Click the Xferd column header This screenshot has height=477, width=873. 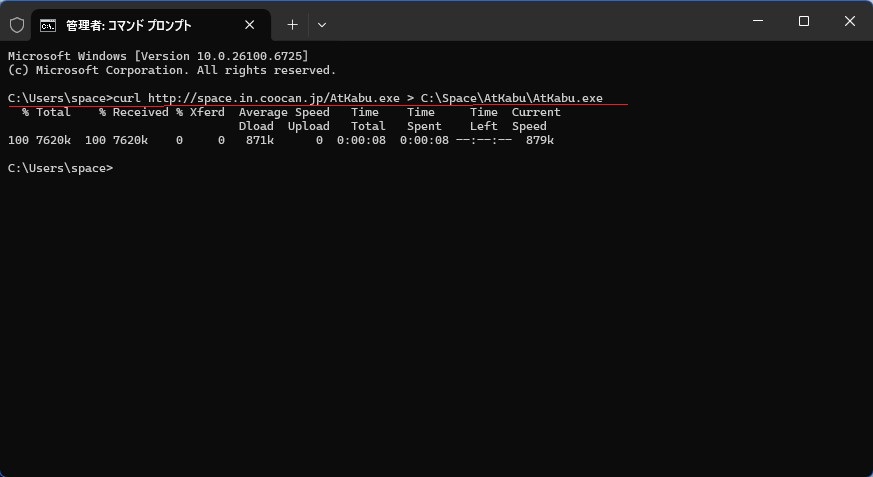(x=207, y=112)
